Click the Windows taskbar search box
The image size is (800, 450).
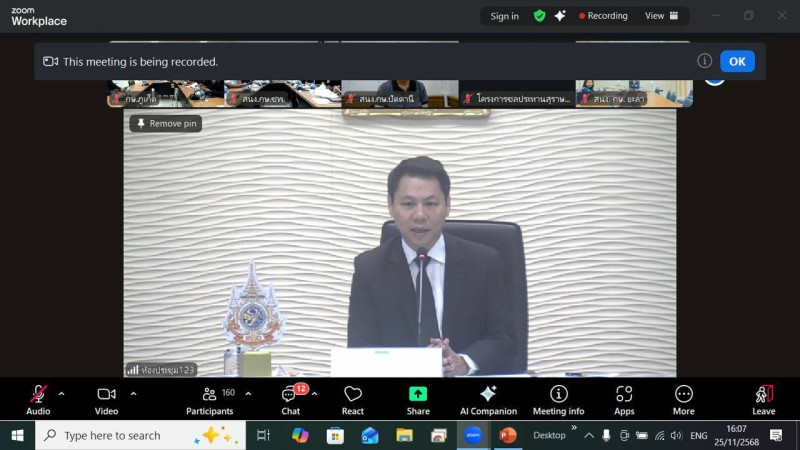(x=115, y=435)
